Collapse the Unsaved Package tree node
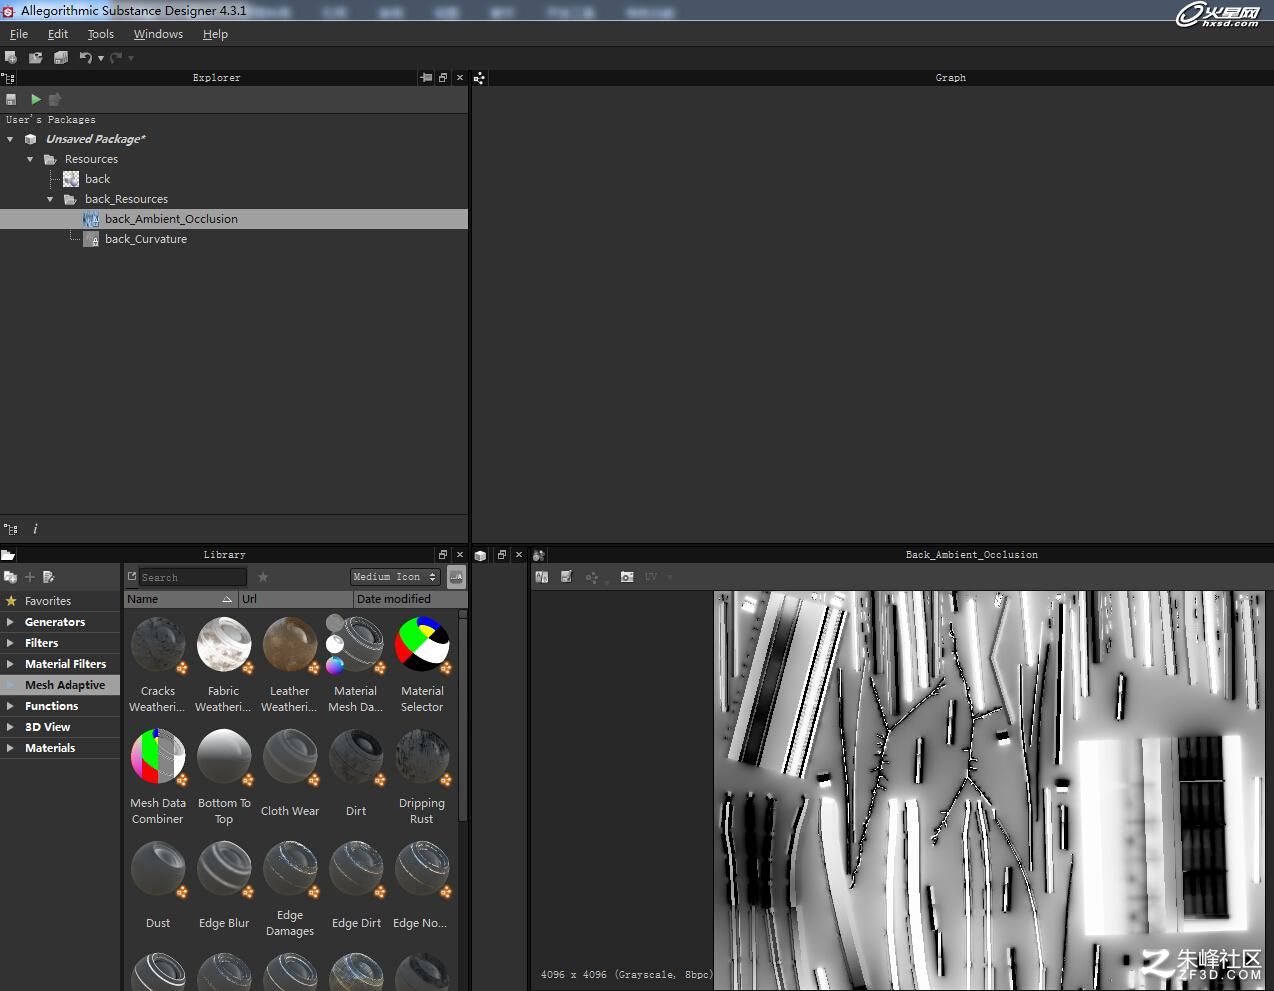Screen dimensions: 1274x991 10,139
